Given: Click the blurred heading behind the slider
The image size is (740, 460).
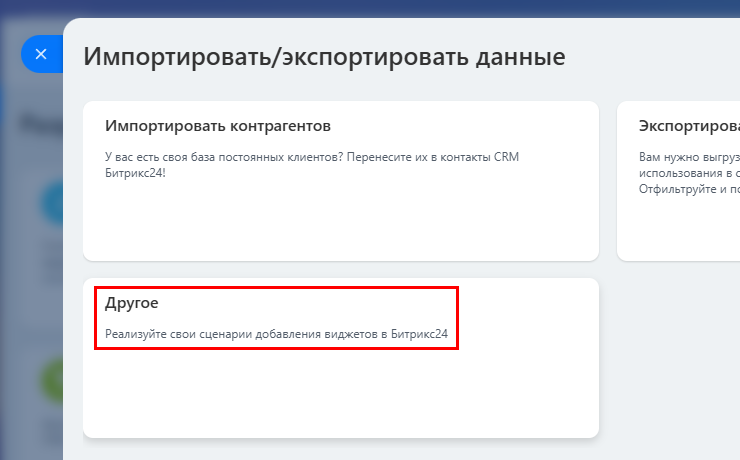Looking at the screenshot, I should point(40,124).
